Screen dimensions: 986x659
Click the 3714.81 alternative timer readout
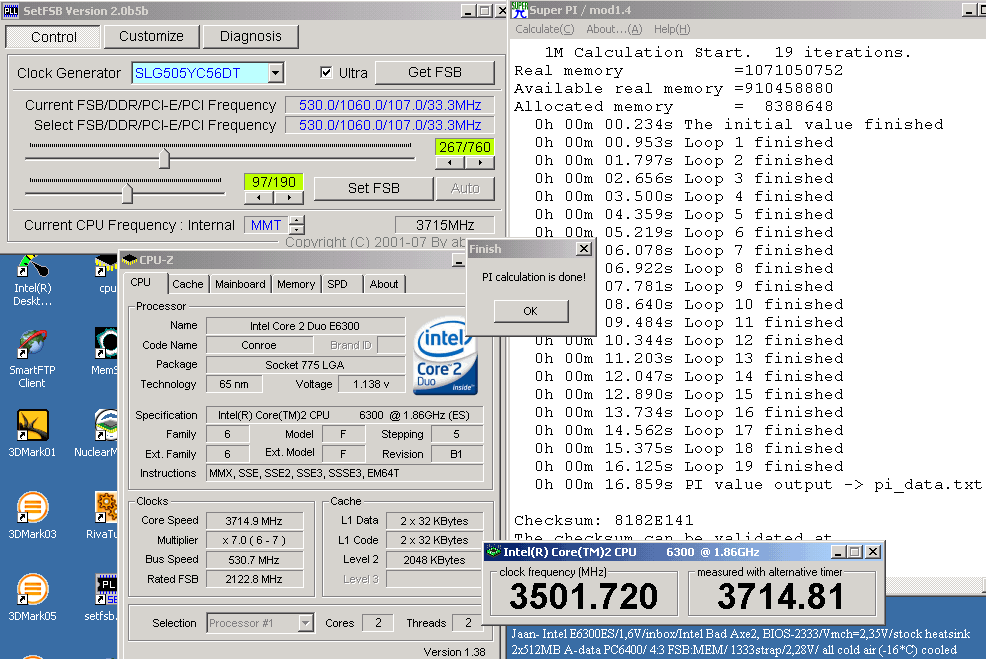[x=781, y=596]
